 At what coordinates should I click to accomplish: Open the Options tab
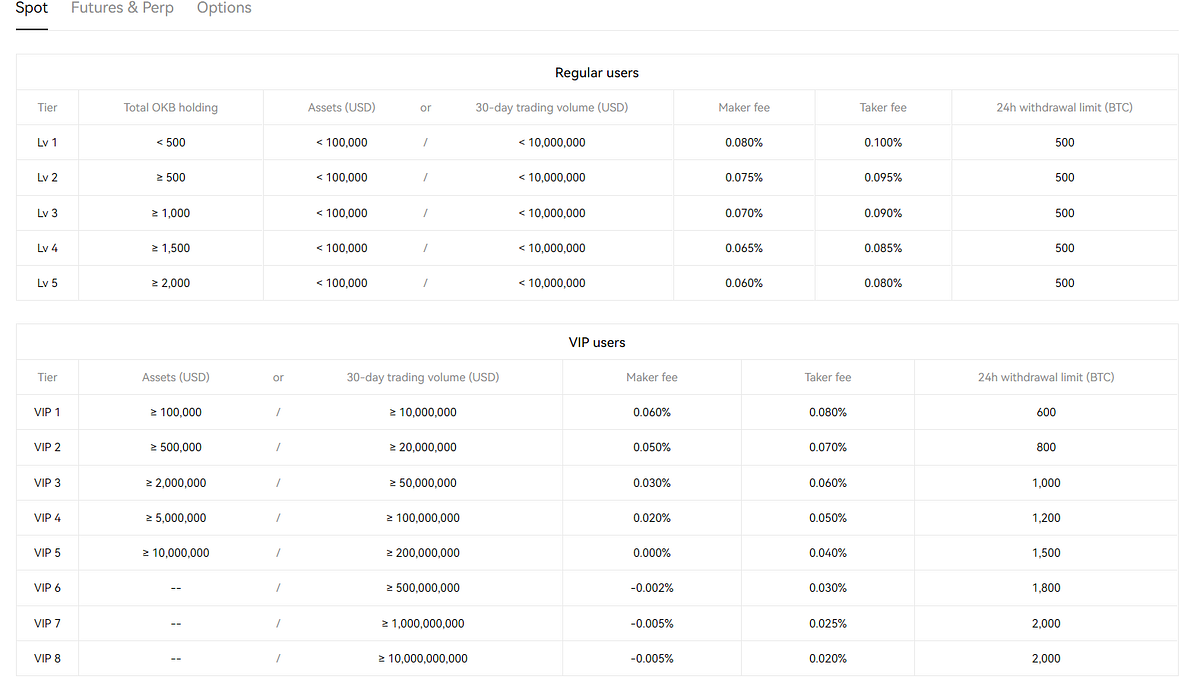(x=224, y=8)
